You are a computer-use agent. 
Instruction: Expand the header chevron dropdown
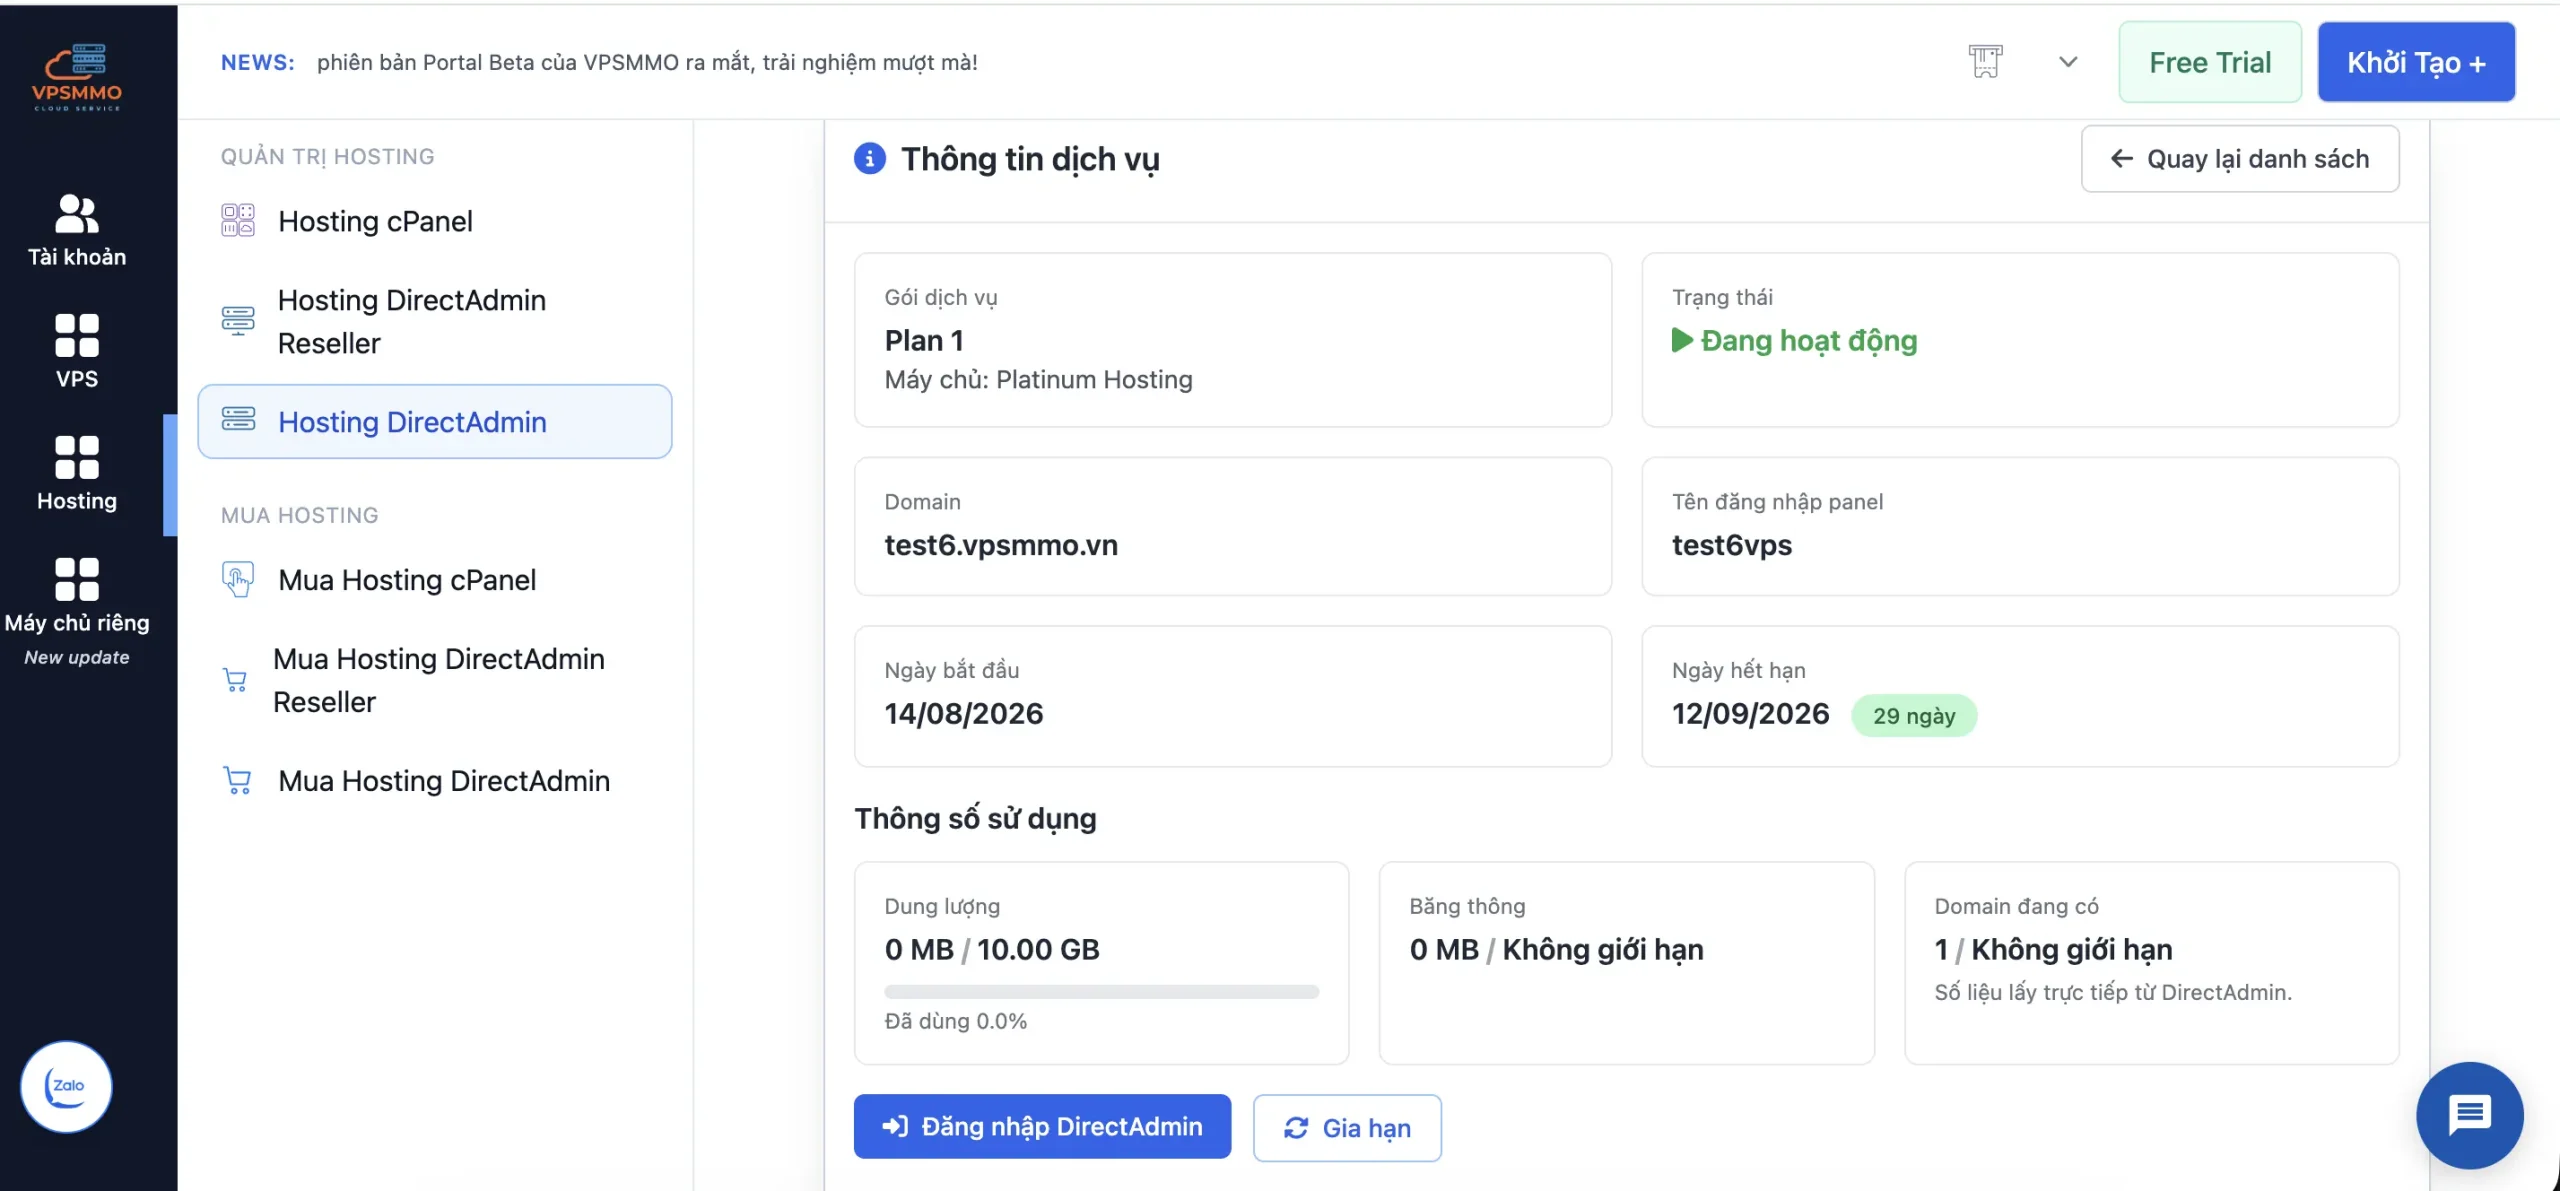[x=2068, y=62]
